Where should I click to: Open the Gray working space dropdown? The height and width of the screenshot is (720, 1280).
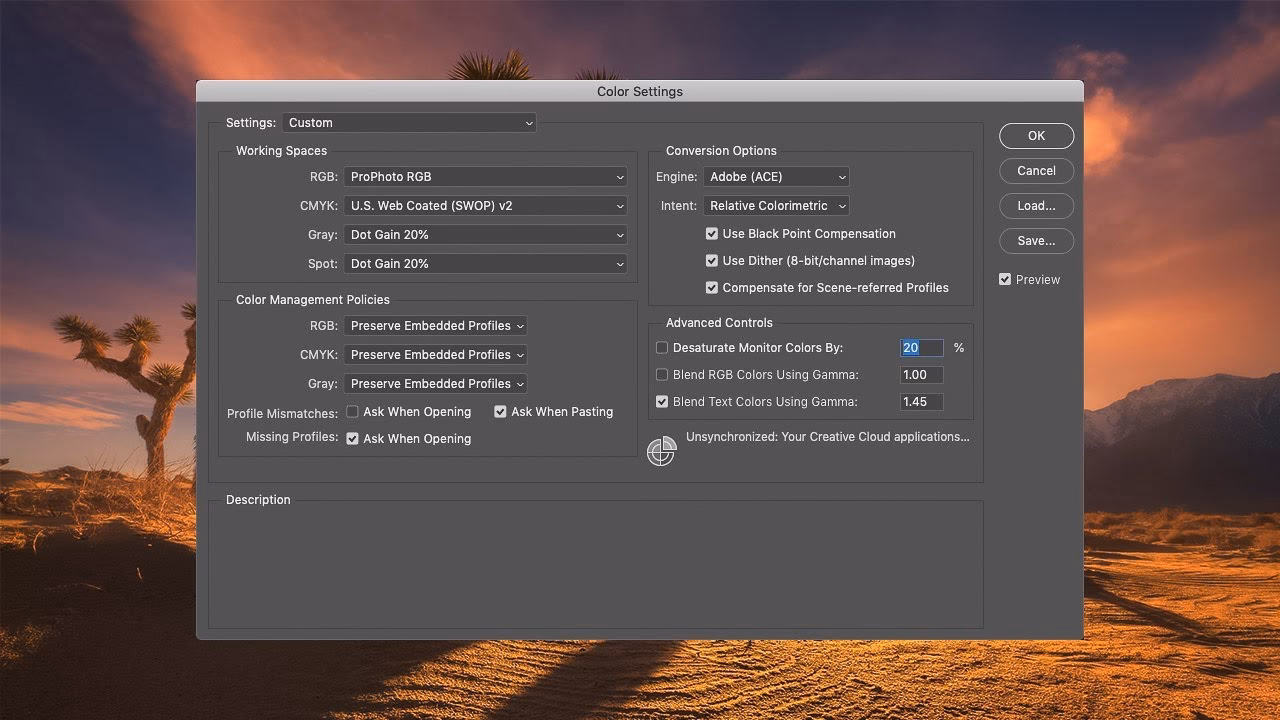pyautogui.click(x=485, y=234)
